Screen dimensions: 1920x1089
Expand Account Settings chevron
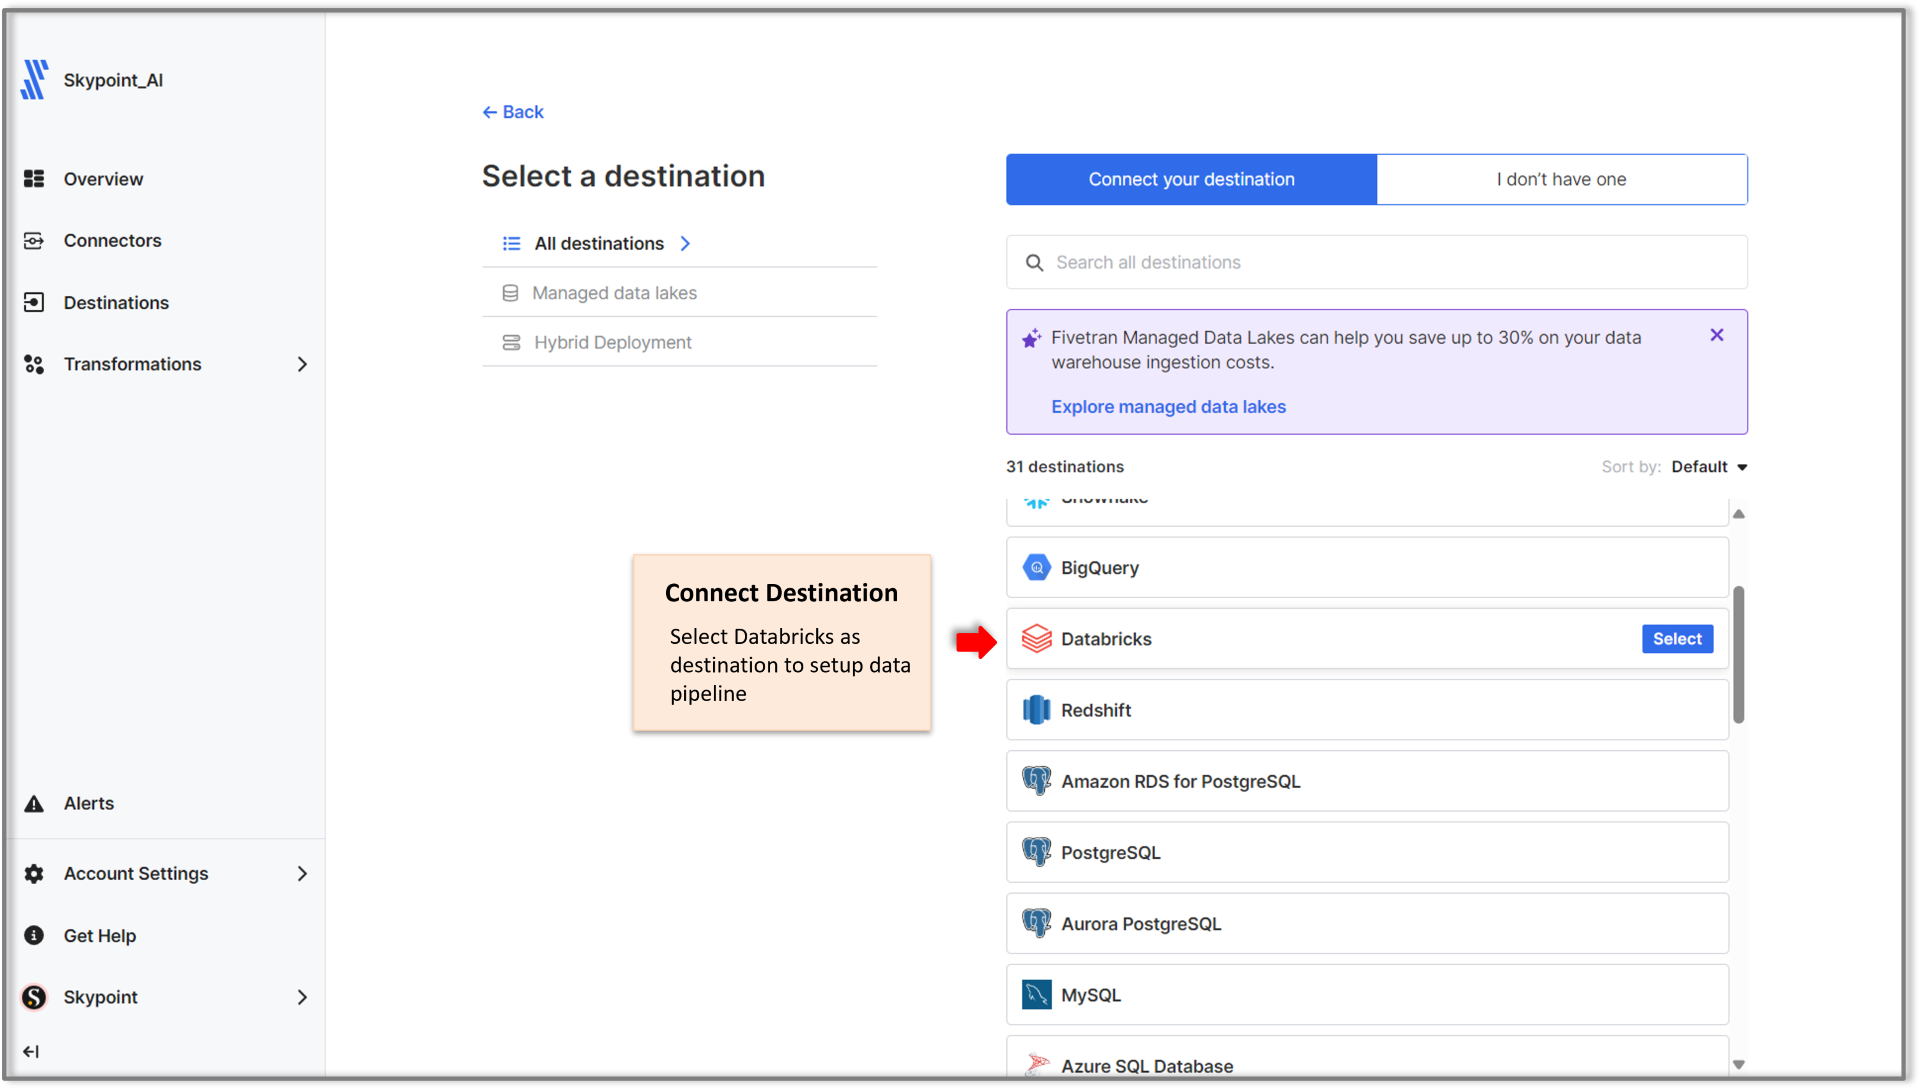click(x=302, y=874)
